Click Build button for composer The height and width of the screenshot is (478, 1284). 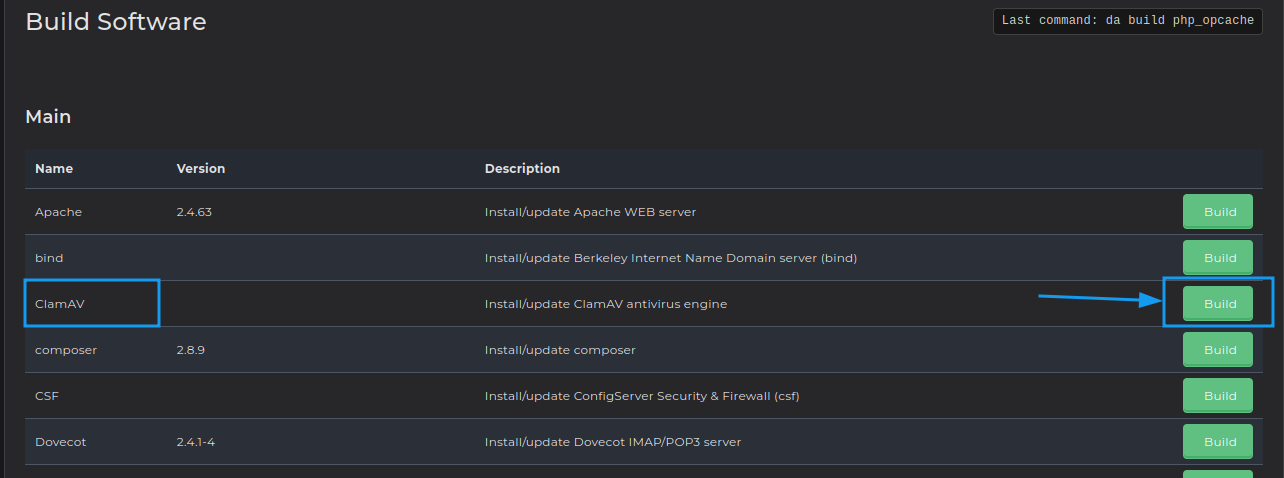pyautogui.click(x=1218, y=350)
